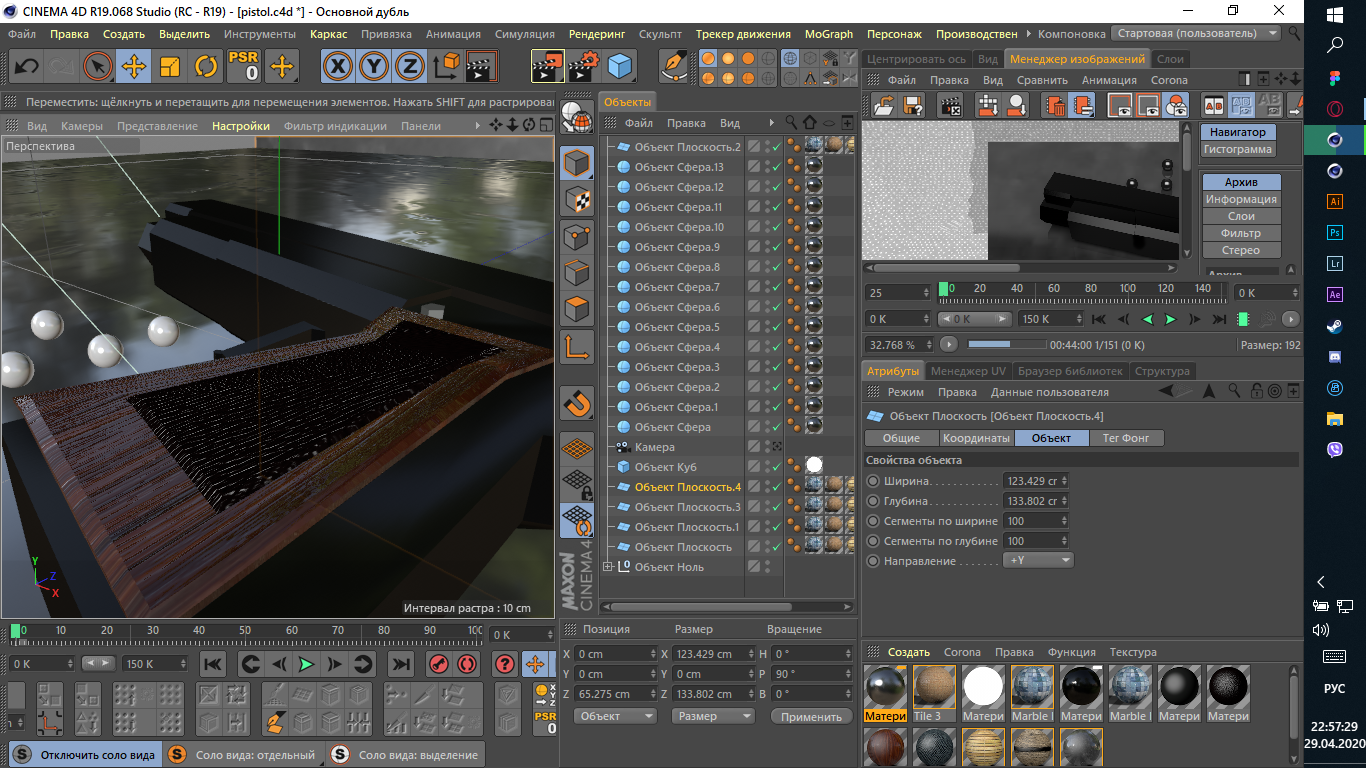Enable the magnet snap icon
This screenshot has width=1366, height=768.
coord(578,404)
